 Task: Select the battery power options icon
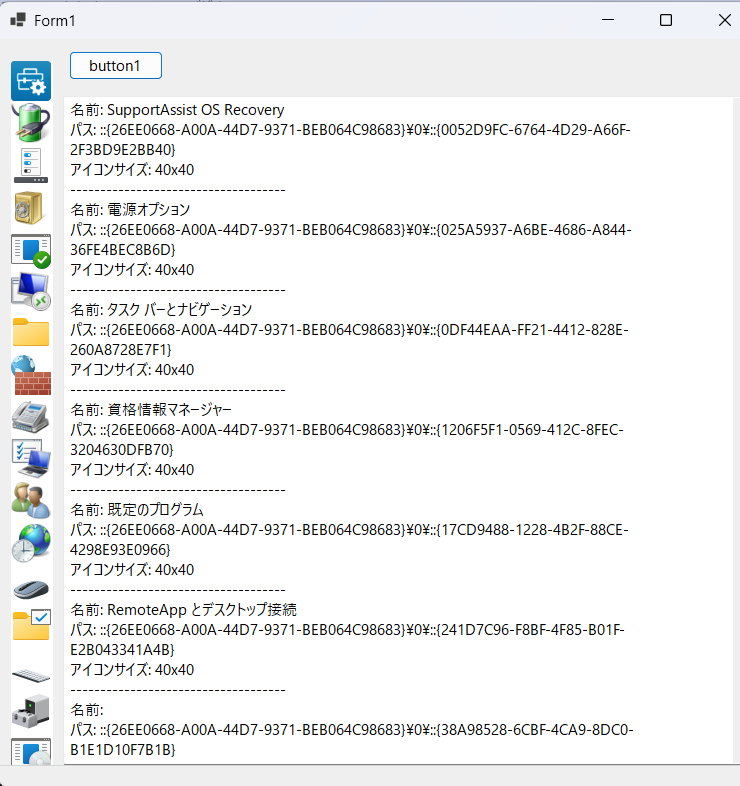[x=31, y=121]
